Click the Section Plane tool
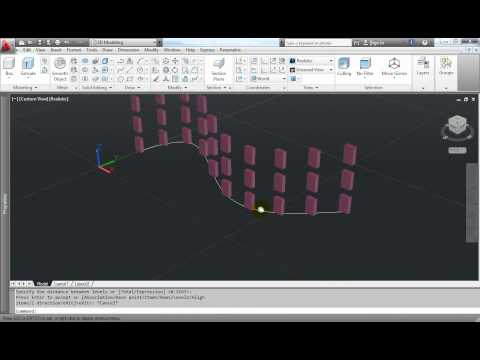 [x=219, y=69]
